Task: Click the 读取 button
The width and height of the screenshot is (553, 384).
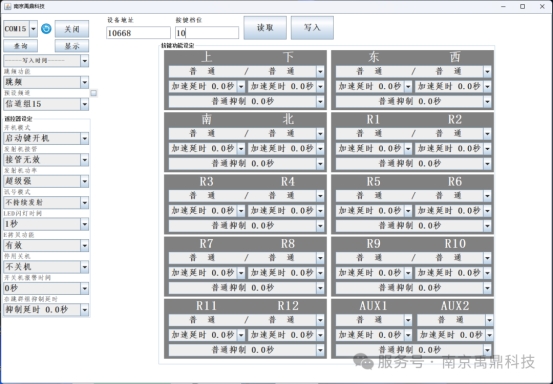Action: pos(265,28)
